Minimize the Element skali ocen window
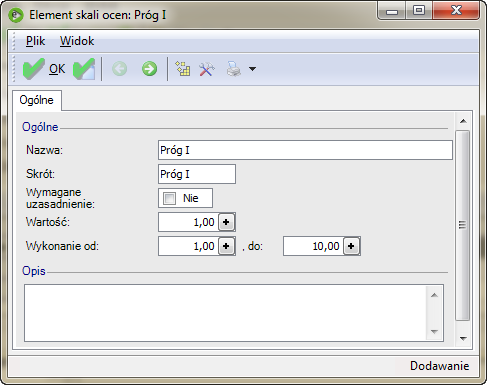This screenshot has width=487, height=385. click(x=392, y=11)
